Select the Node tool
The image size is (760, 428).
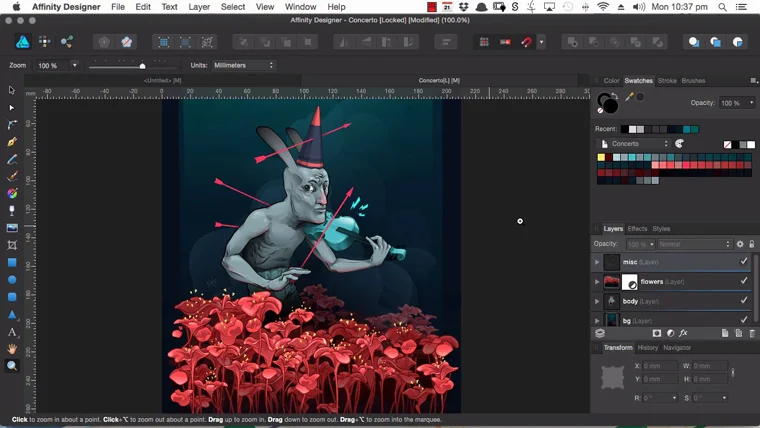[12, 108]
